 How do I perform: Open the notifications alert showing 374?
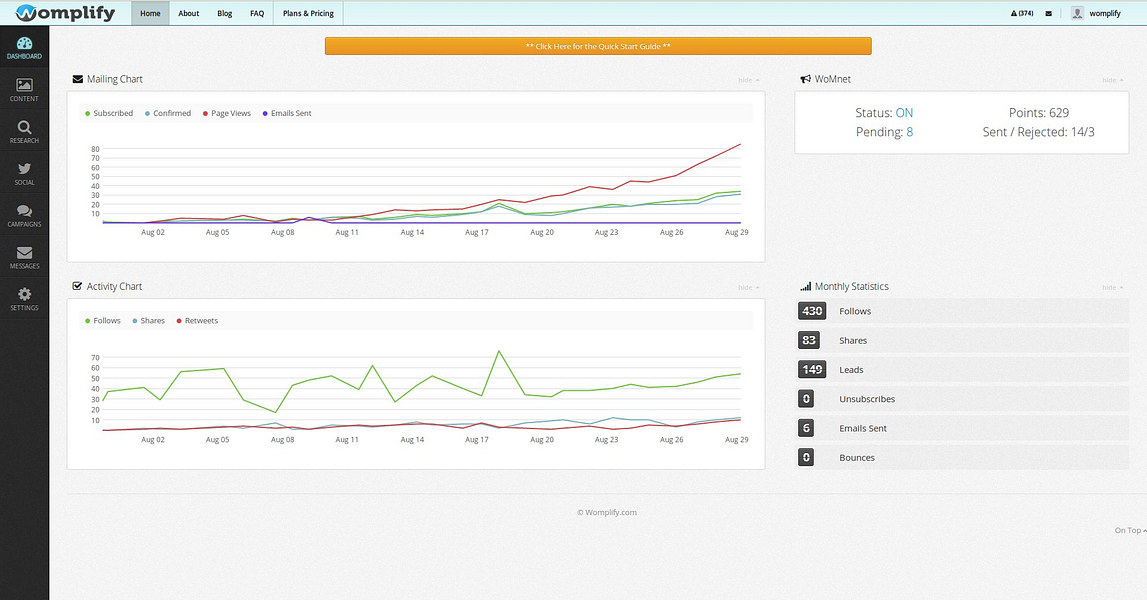pos(1022,13)
